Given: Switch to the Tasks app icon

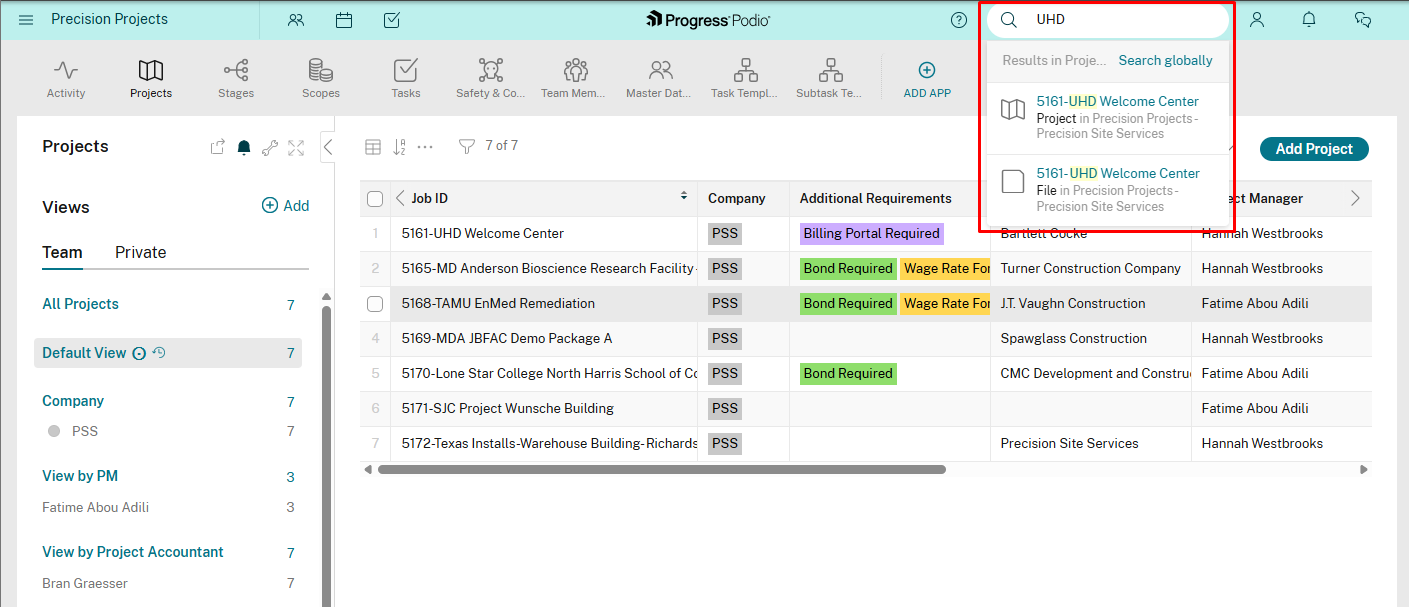Looking at the screenshot, I should pos(405,70).
